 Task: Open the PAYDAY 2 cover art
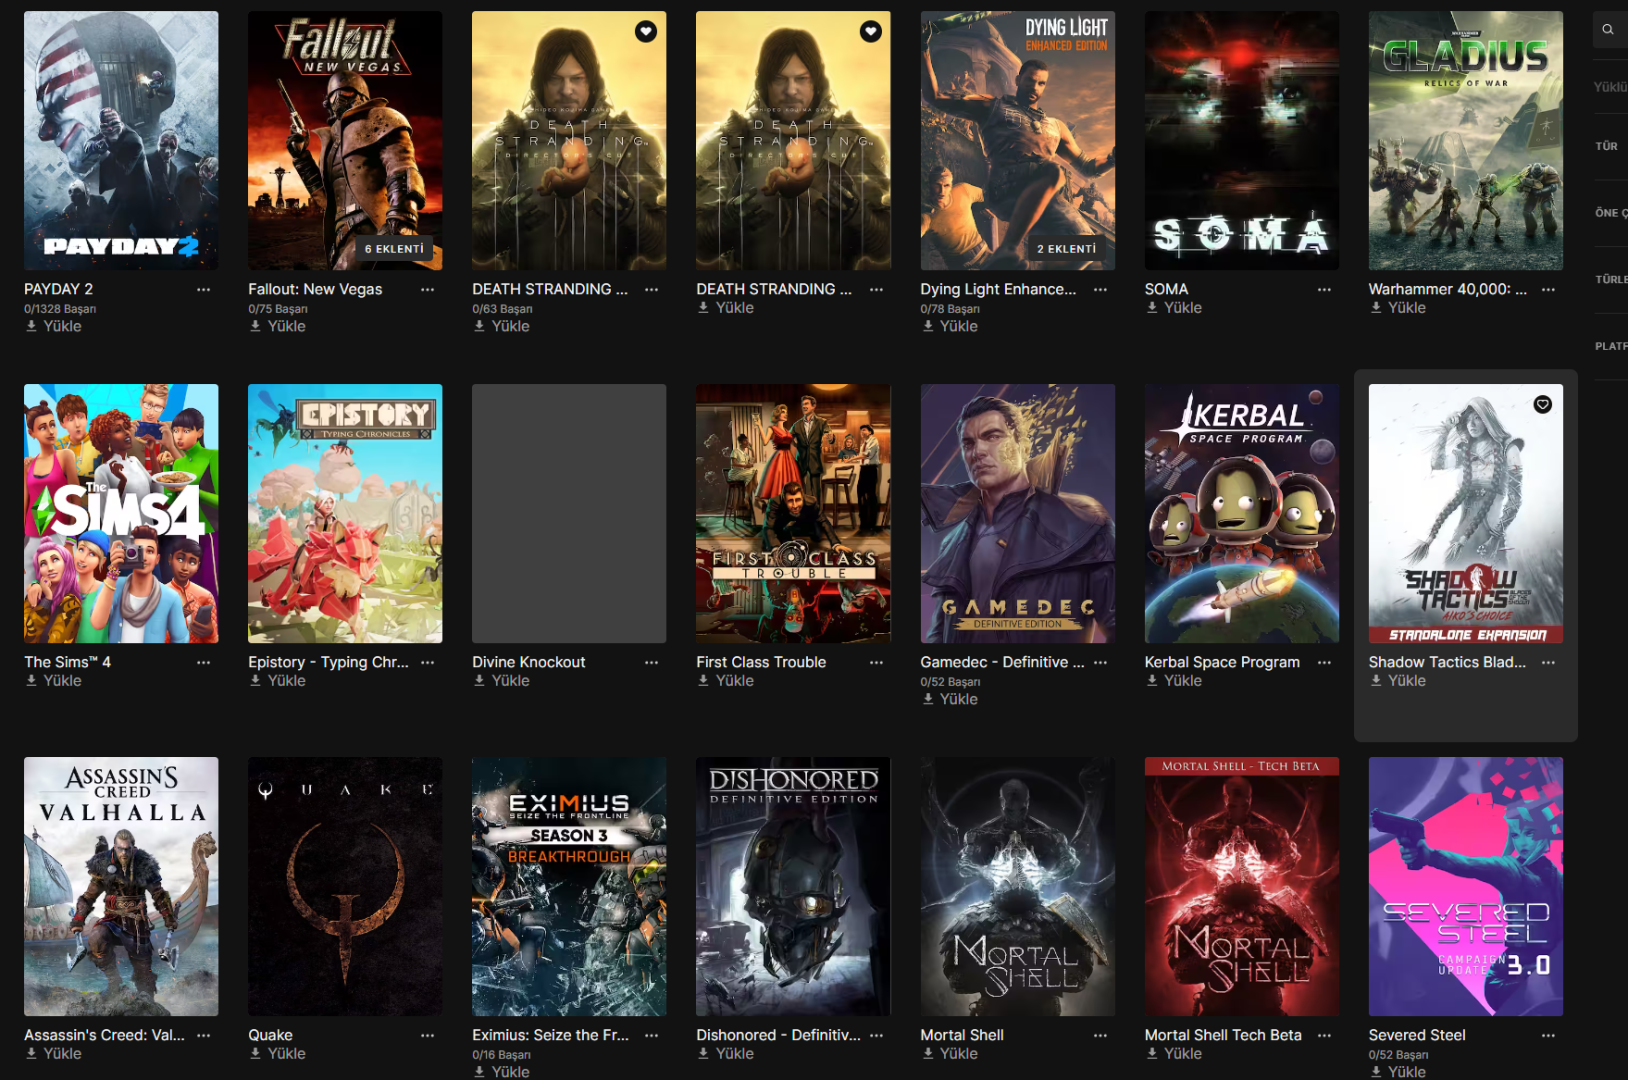tap(121, 141)
